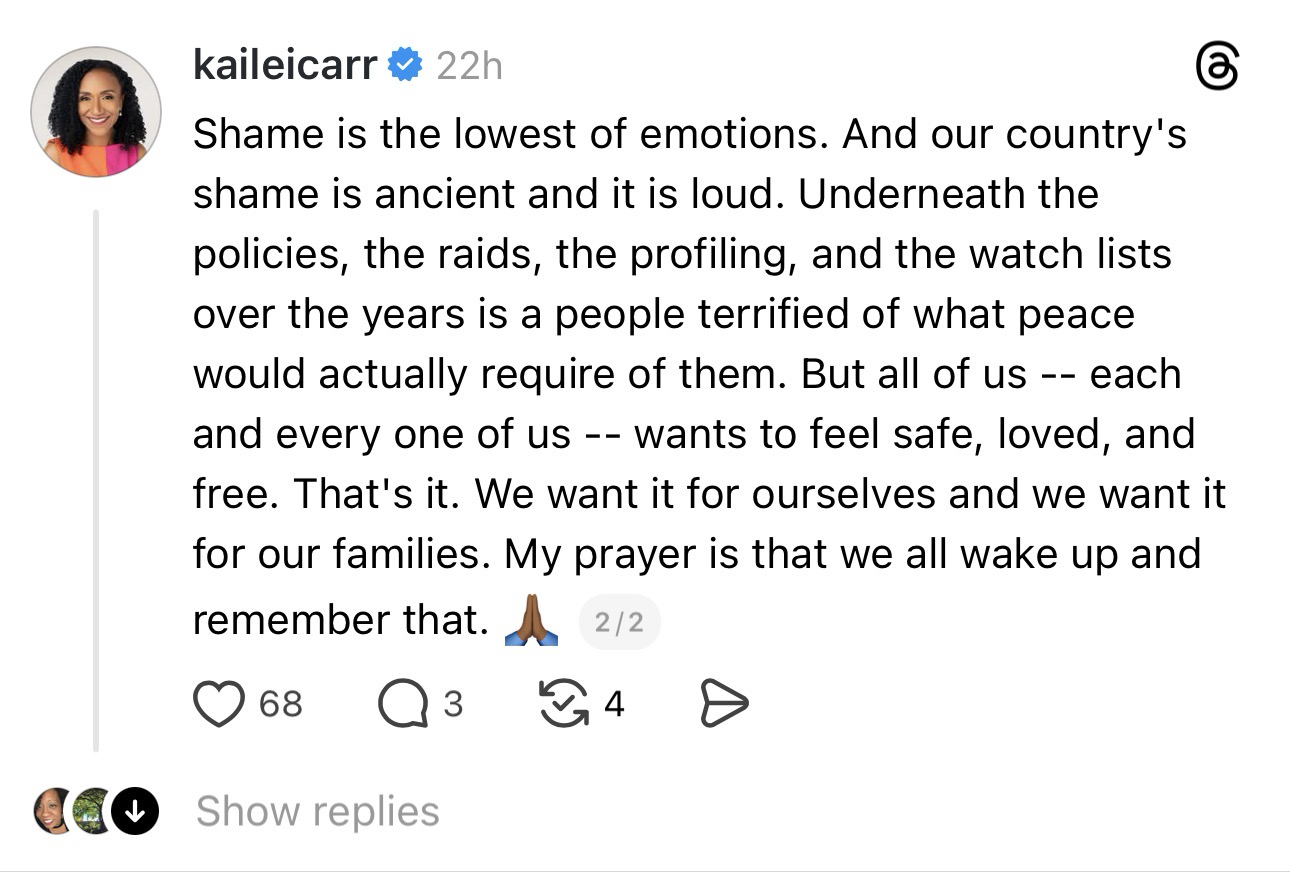This screenshot has width=1290, height=872.
Task: Click the second replier avatar
Action: 91,811
